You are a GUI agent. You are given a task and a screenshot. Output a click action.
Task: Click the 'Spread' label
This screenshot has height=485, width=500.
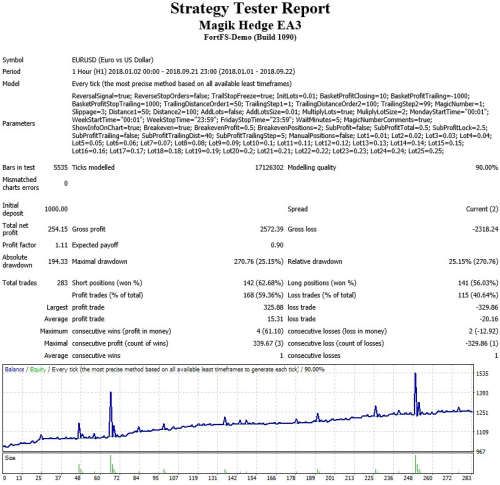pyautogui.click(x=297, y=209)
